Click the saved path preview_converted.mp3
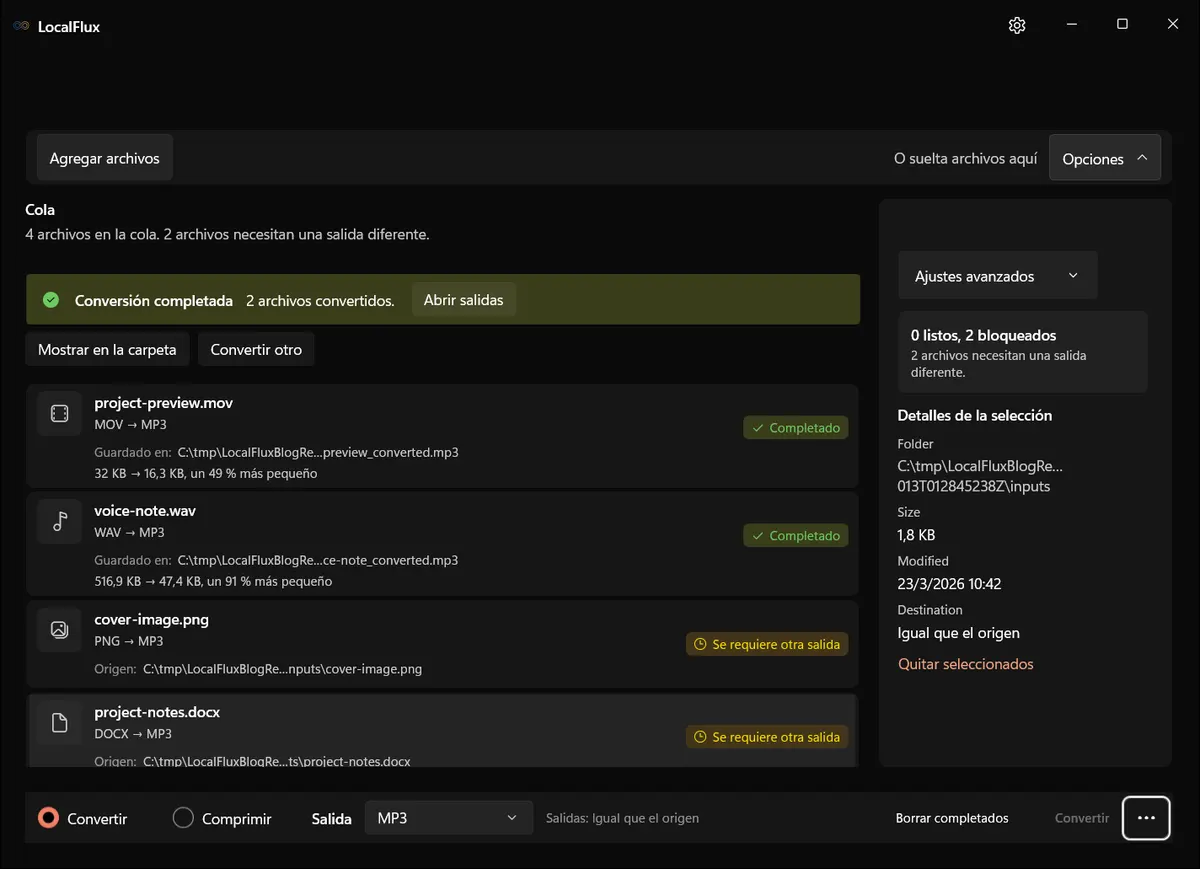1200x869 pixels. pyautogui.click(x=318, y=452)
